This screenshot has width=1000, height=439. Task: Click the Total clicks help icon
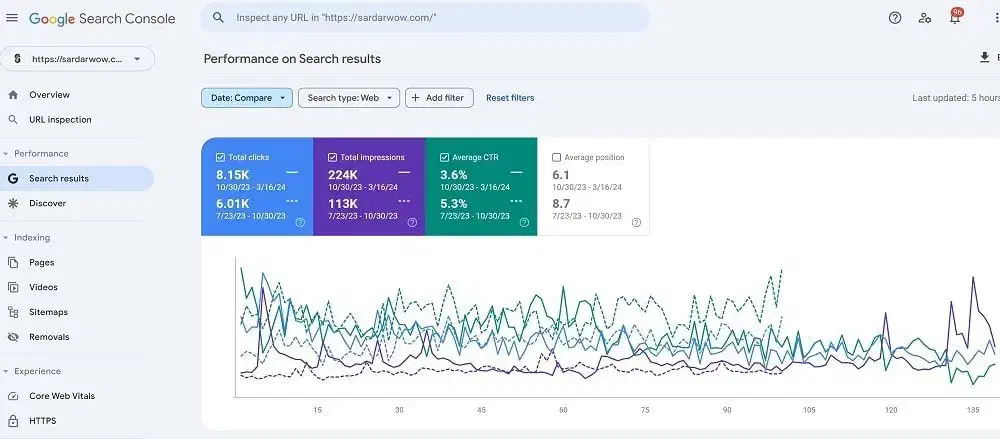click(x=300, y=223)
